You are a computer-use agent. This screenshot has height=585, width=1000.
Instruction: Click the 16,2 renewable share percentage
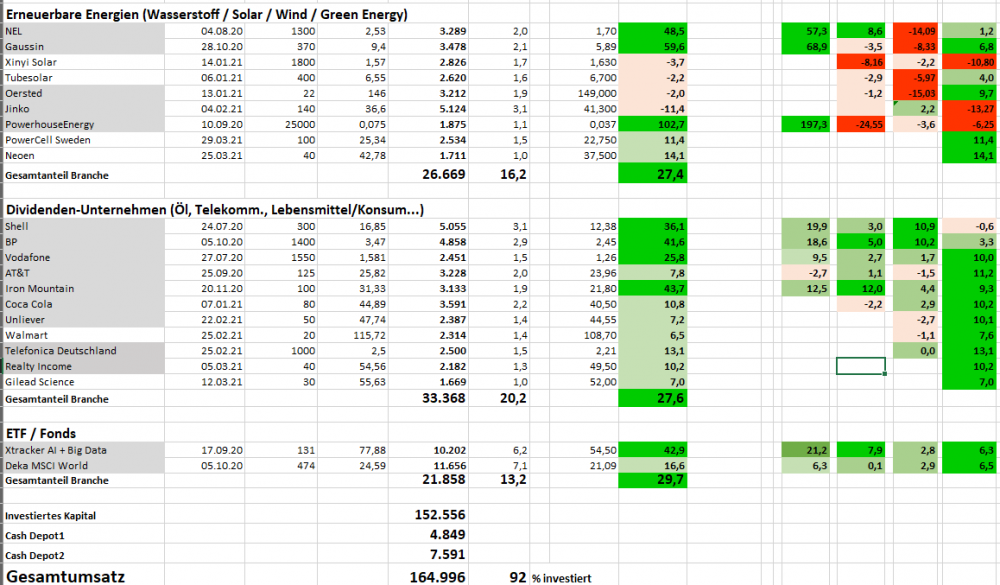[x=513, y=174]
